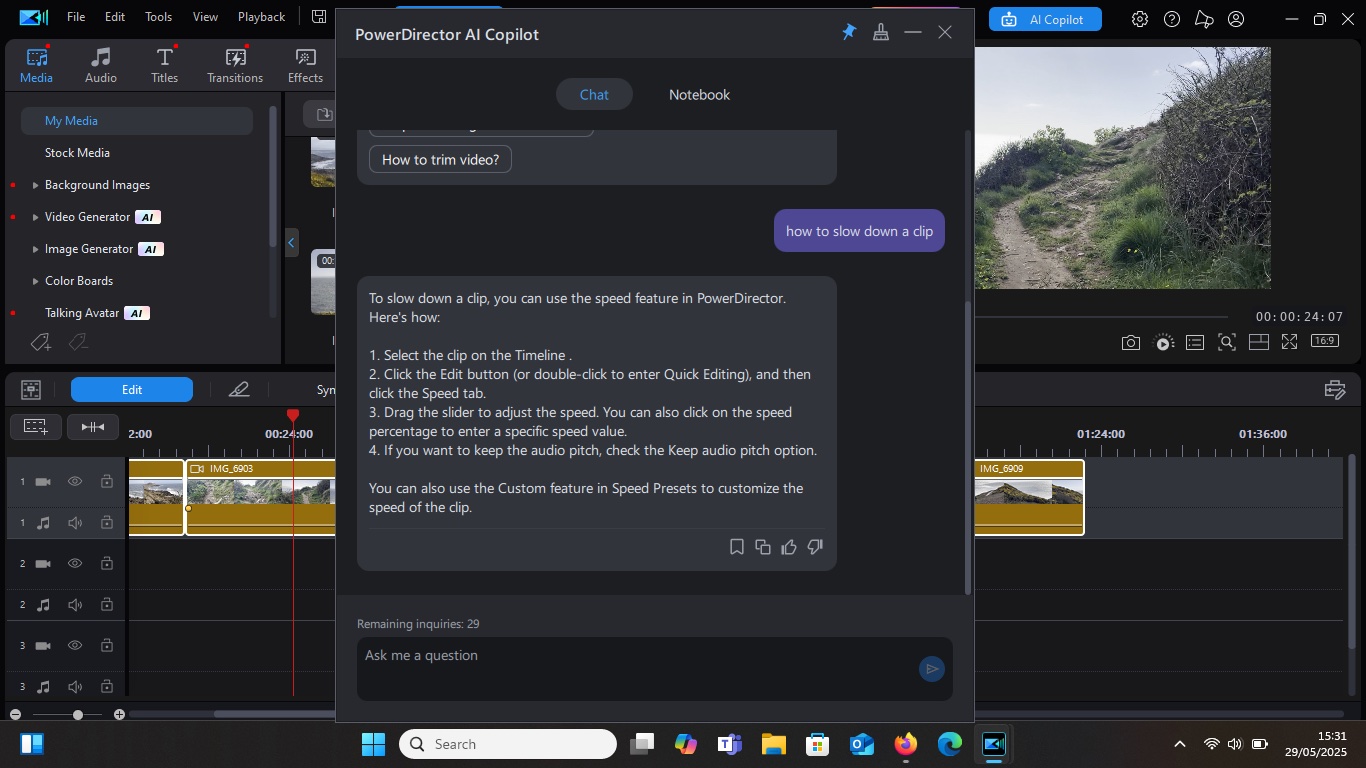The image size is (1366, 768).
Task: Click the add tag icon
Action: pyautogui.click(x=41, y=343)
